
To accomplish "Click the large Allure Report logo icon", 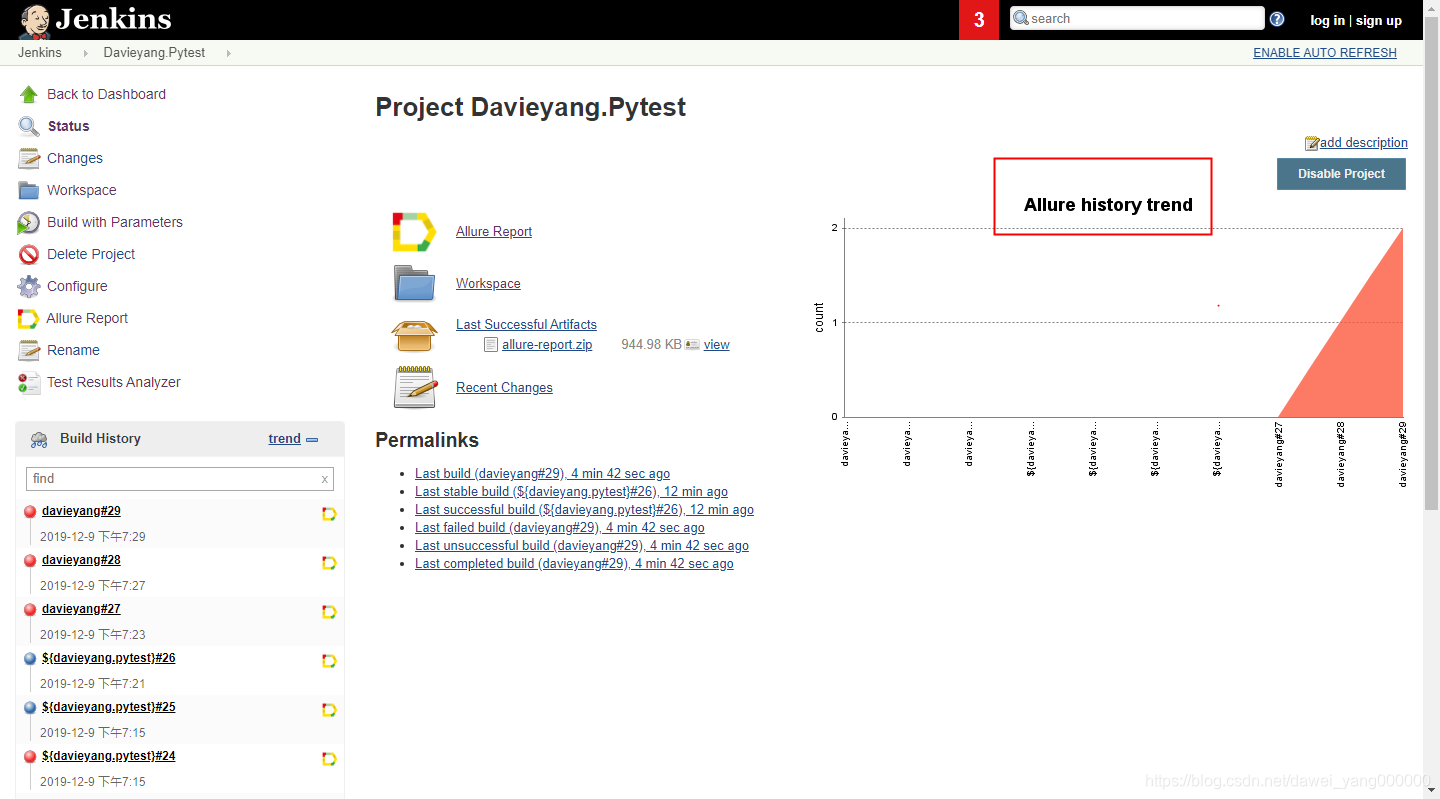I will (x=414, y=231).
